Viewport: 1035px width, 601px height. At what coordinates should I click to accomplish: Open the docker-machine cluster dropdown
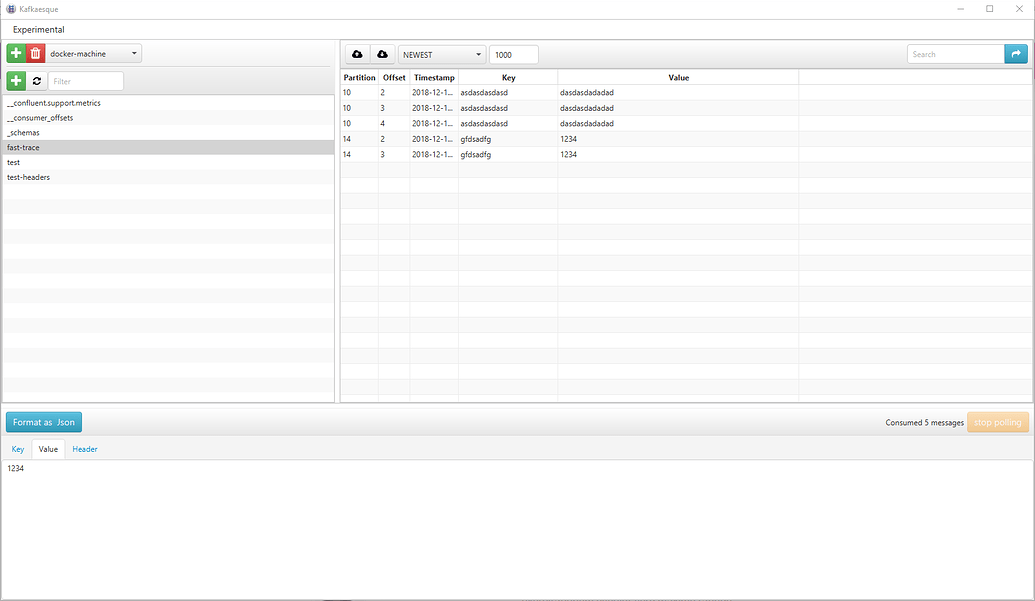[93, 52]
